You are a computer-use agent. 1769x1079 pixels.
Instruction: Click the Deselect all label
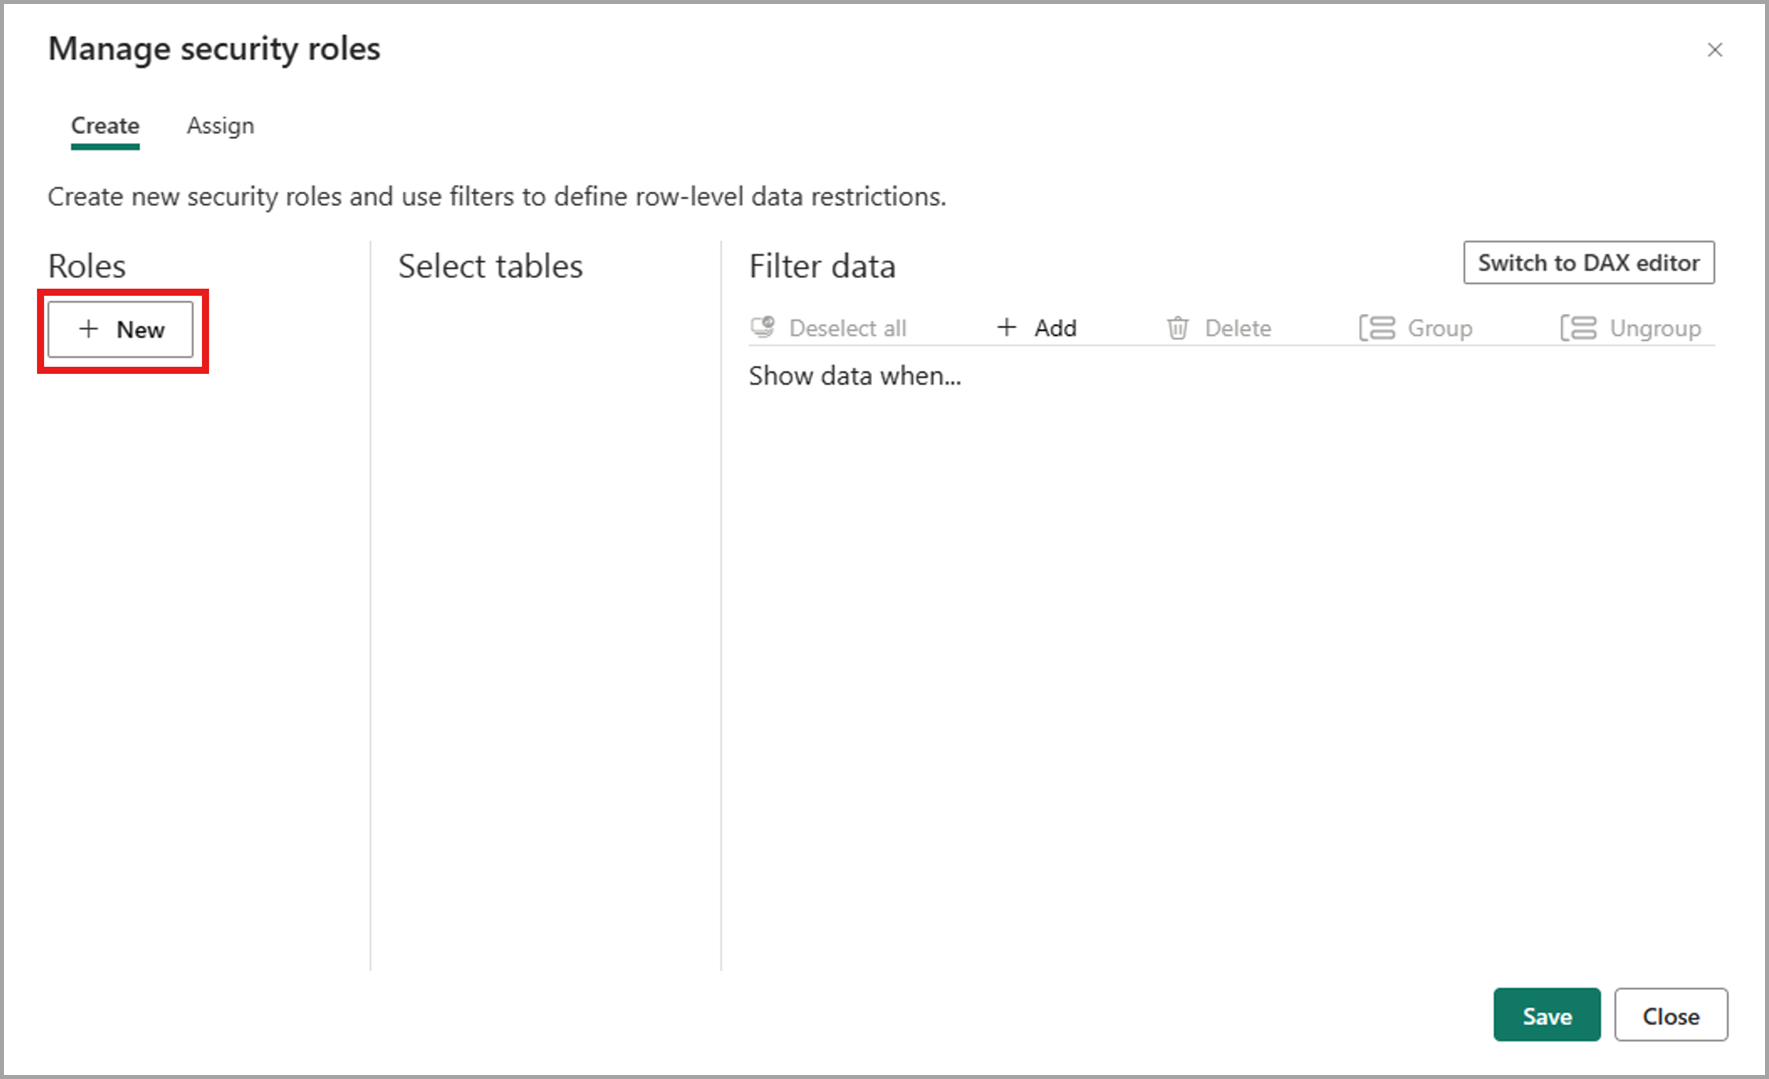(x=848, y=328)
